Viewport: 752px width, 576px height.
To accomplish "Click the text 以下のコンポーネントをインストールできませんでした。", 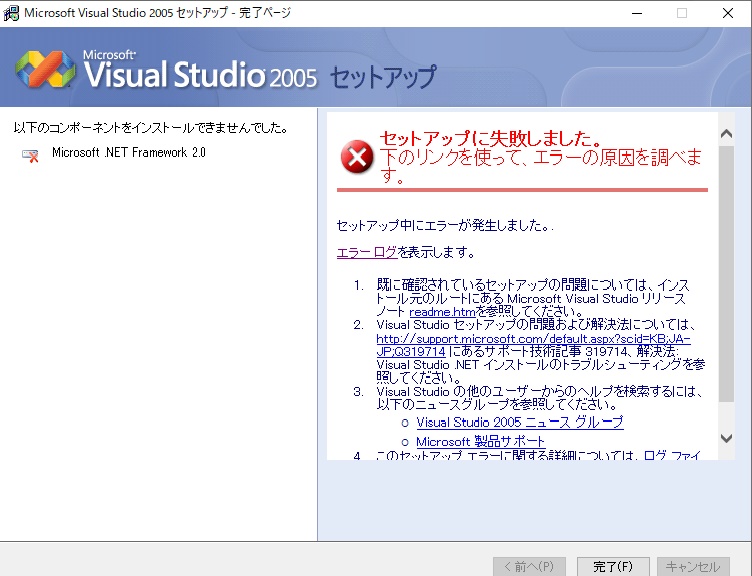I will pyautogui.click(x=151, y=128).
